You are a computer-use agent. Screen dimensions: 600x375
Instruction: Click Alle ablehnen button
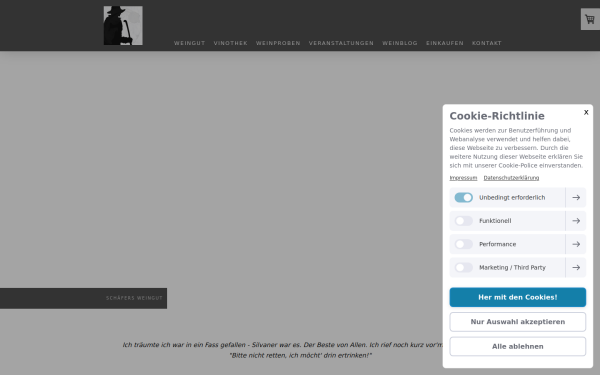(x=518, y=346)
